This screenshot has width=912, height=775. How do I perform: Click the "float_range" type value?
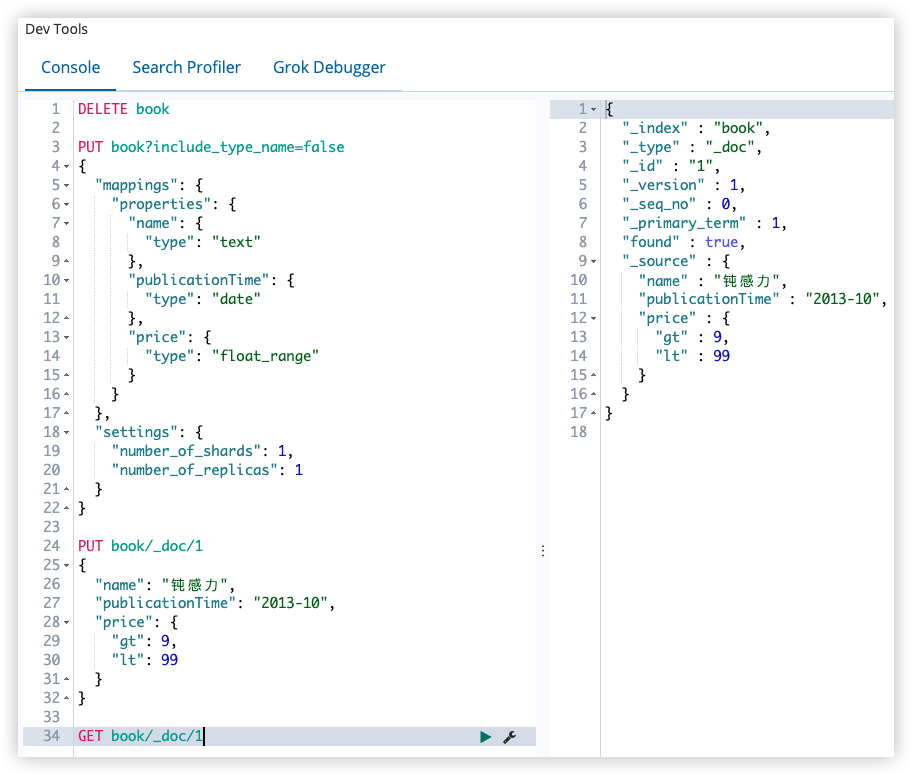pos(265,356)
